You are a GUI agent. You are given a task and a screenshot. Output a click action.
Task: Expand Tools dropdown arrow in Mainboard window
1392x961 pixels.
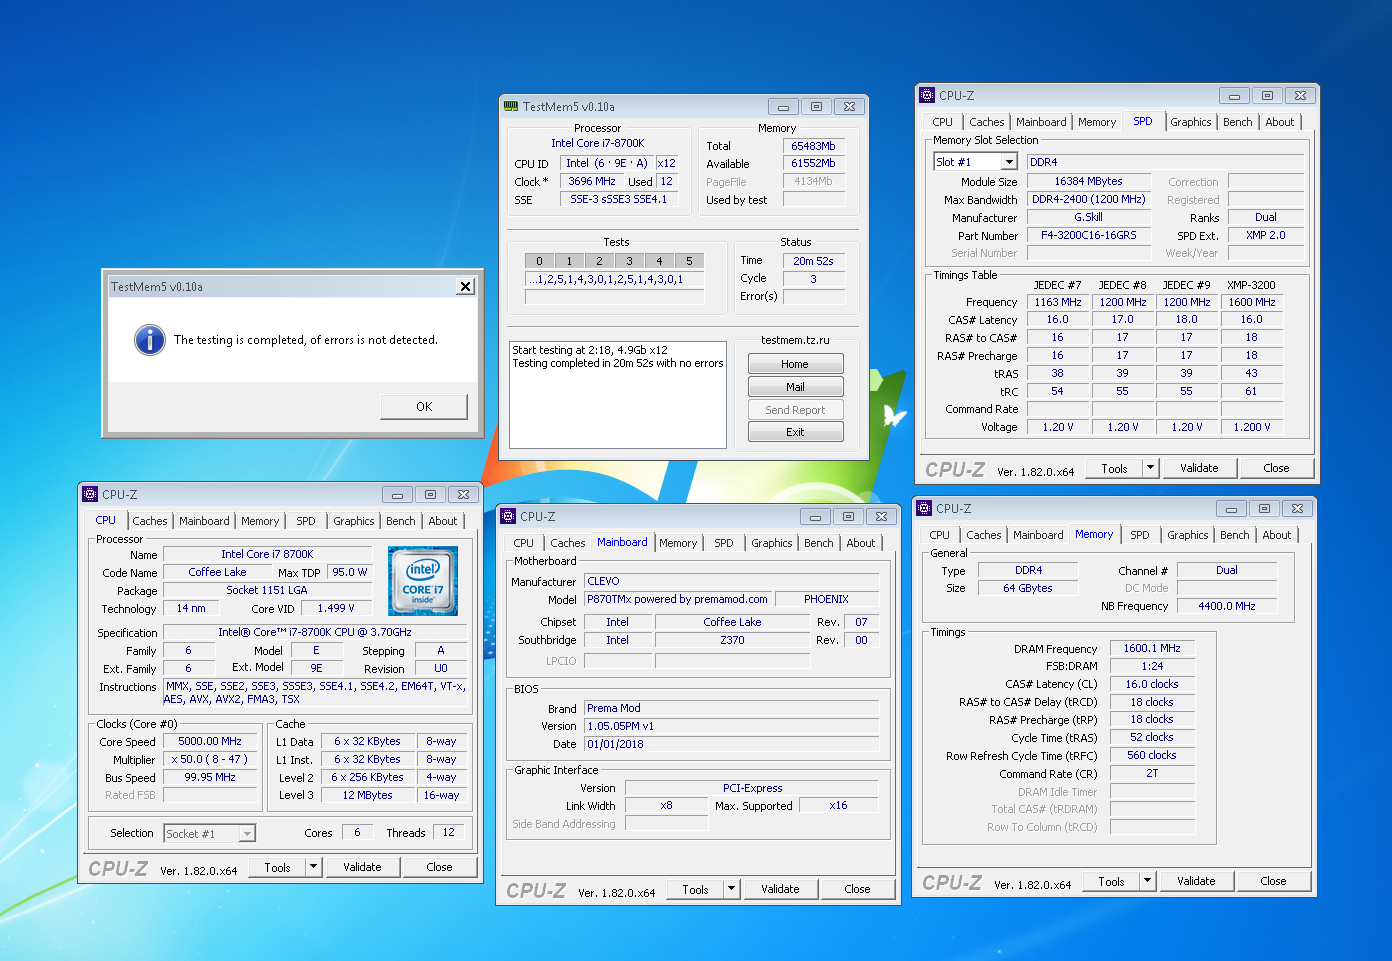click(x=731, y=889)
